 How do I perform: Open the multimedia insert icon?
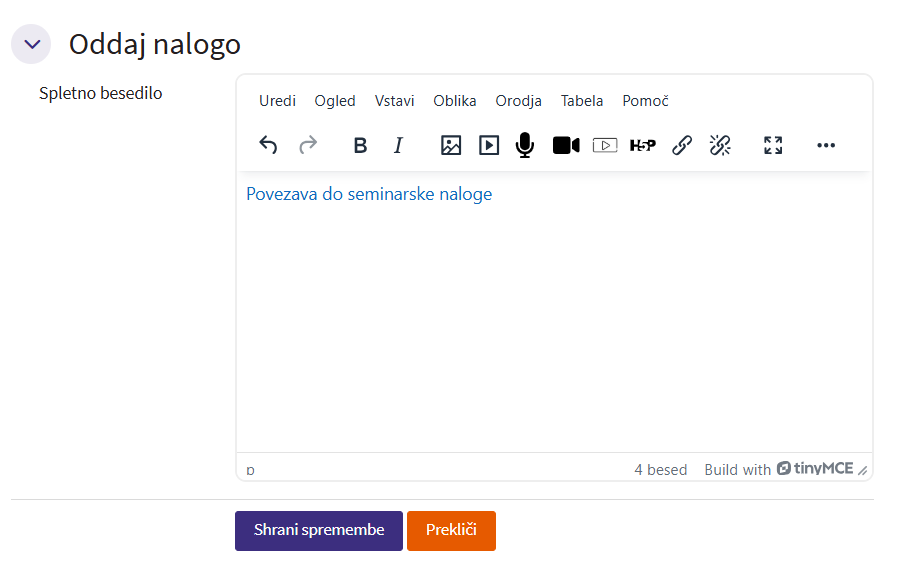[x=489, y=145]
